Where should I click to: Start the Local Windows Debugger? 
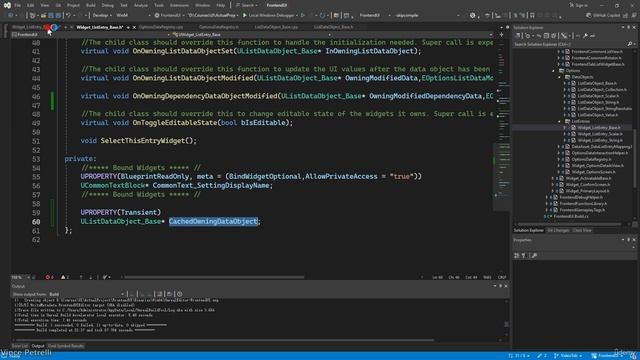click(268, 16)
